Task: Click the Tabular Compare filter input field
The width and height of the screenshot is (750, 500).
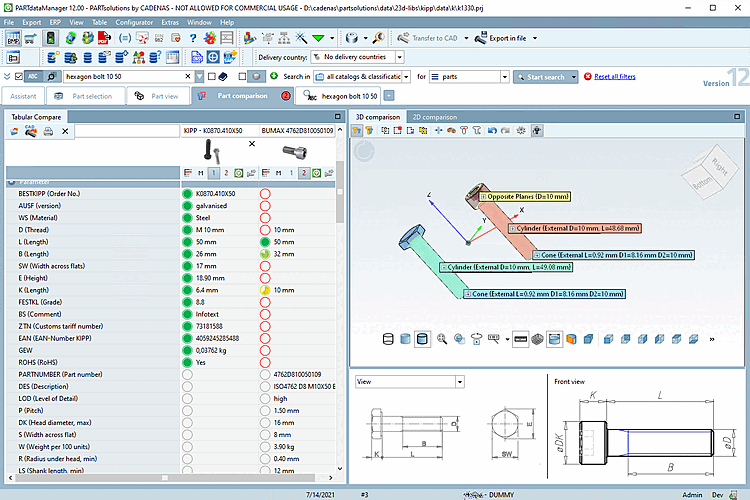Action: point(127,131)
